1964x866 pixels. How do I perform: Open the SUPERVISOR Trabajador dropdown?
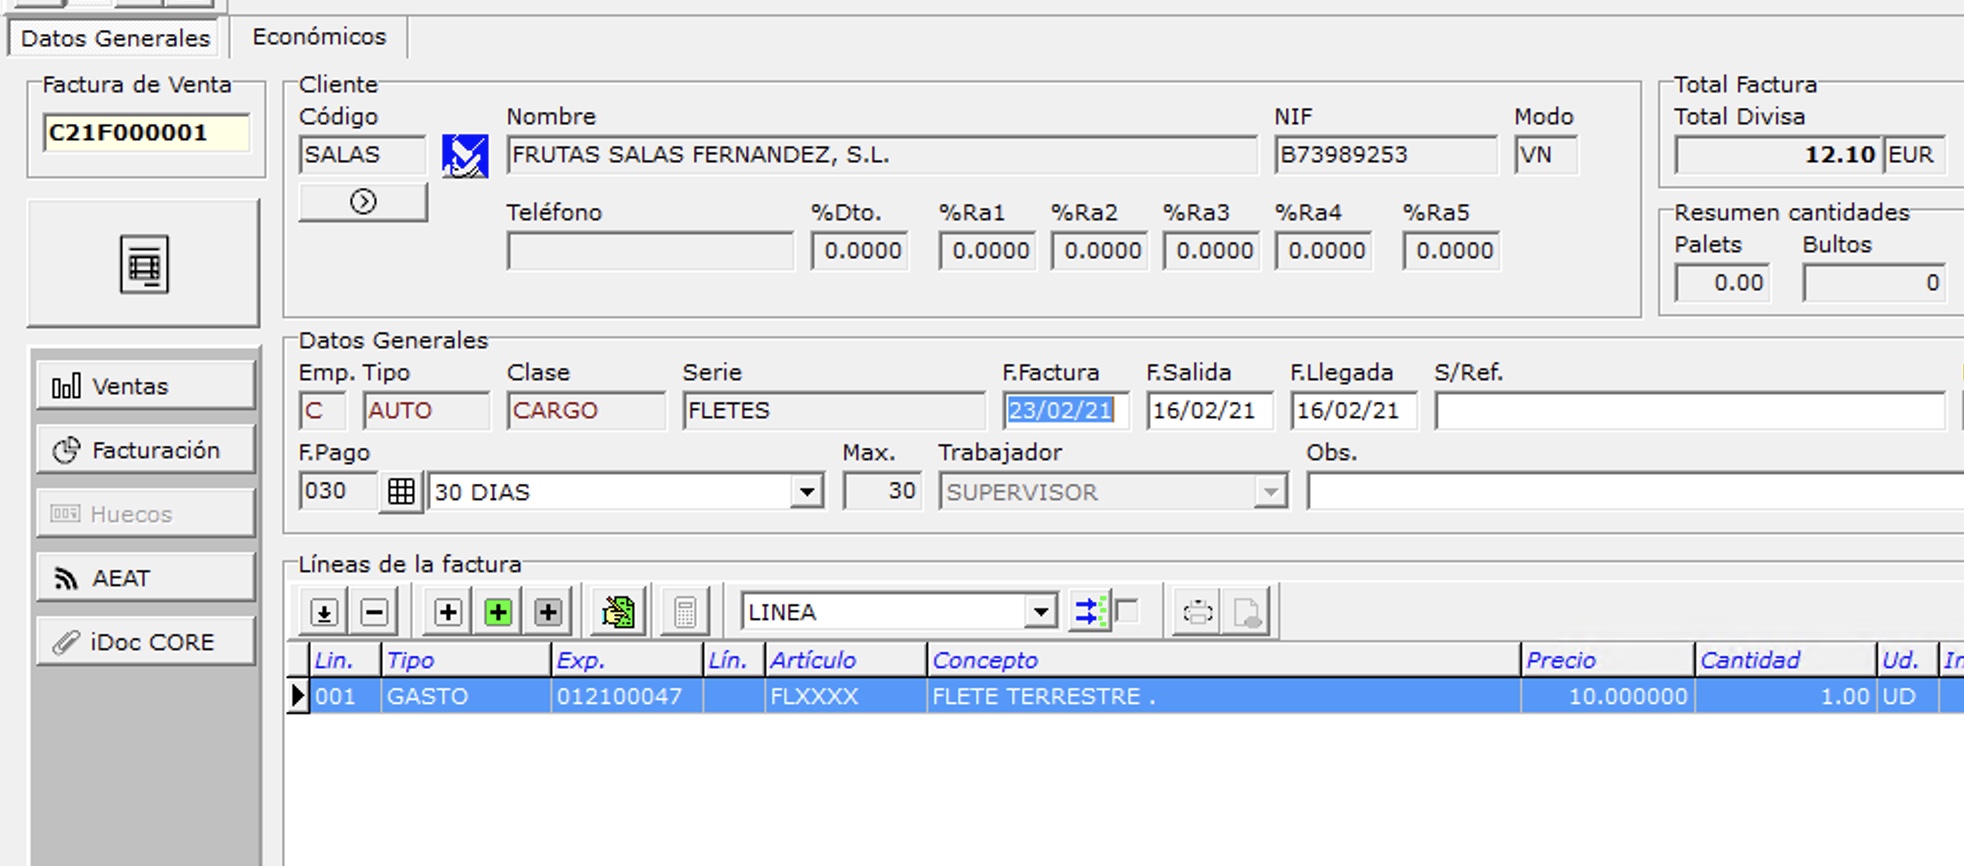tap(1270, 492)
